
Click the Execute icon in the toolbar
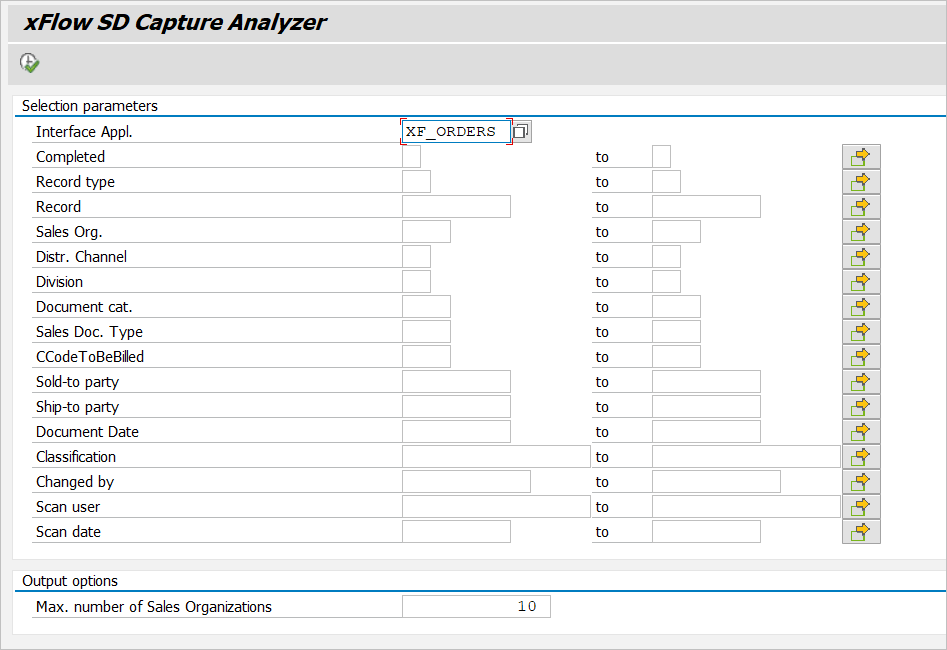tap(30, 63)
